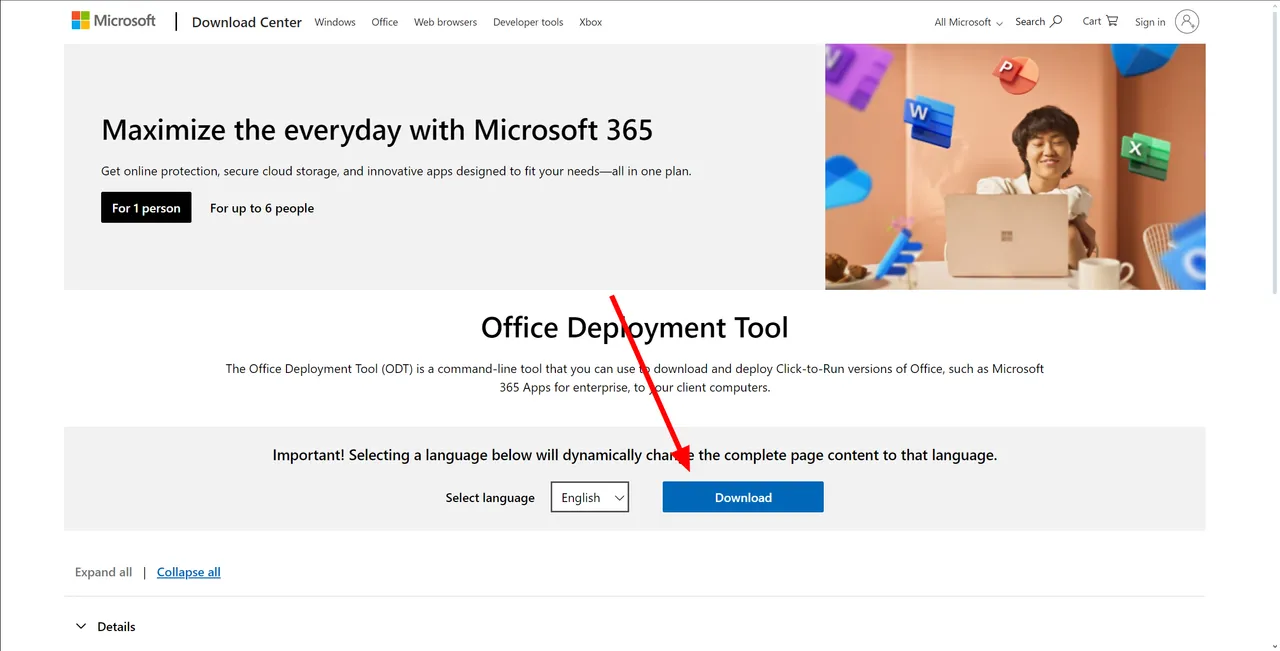
Task: Open the Web browsers menu item
Action: 445,22
